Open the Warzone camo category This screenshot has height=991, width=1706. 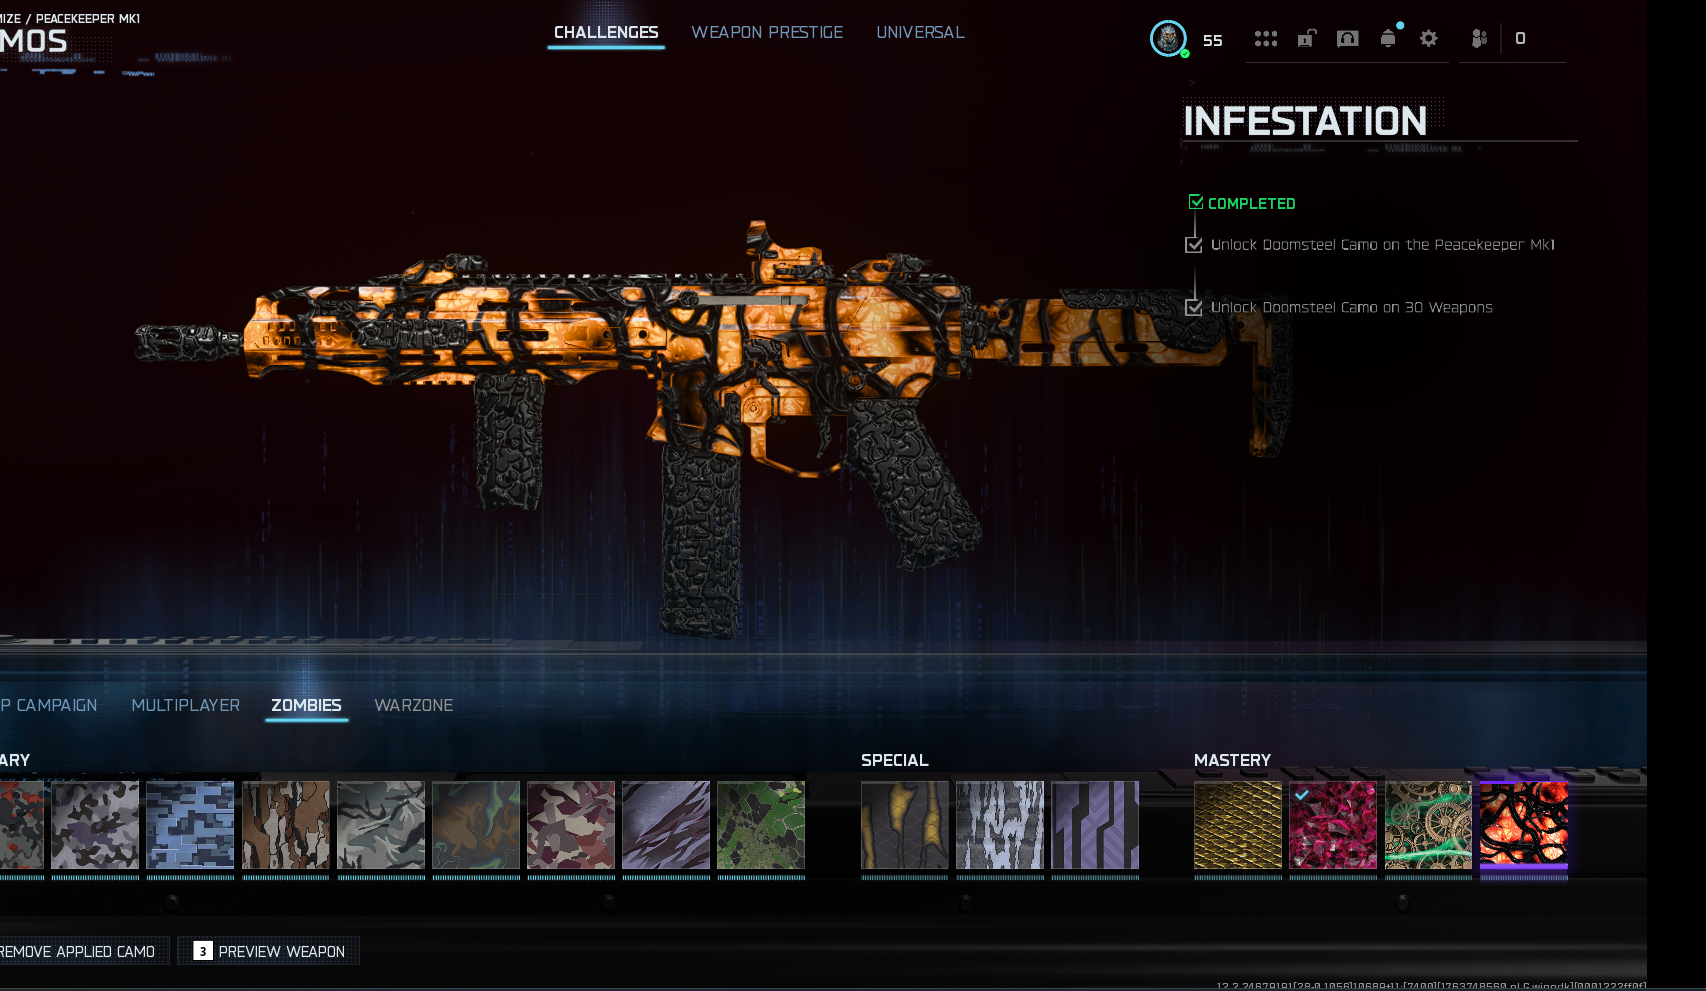[x=414, y=705]
